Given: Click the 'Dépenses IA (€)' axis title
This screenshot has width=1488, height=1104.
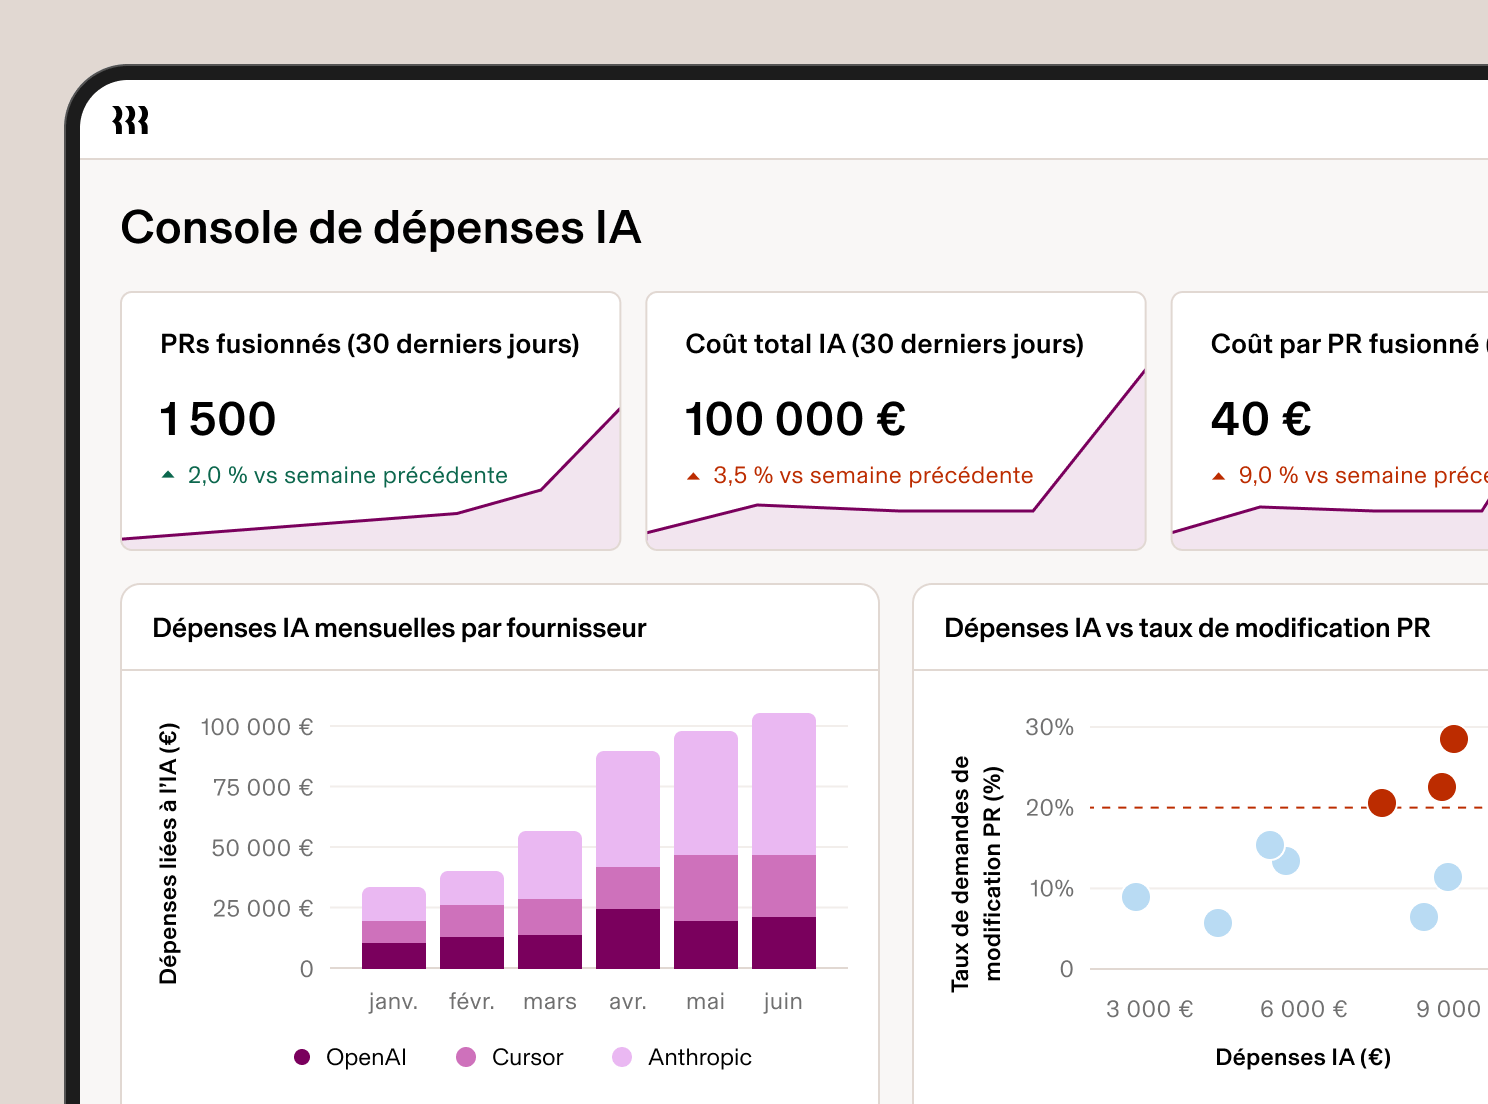Looking at the screenshot, I should pyautogui.click(x=1303, y=1057).
